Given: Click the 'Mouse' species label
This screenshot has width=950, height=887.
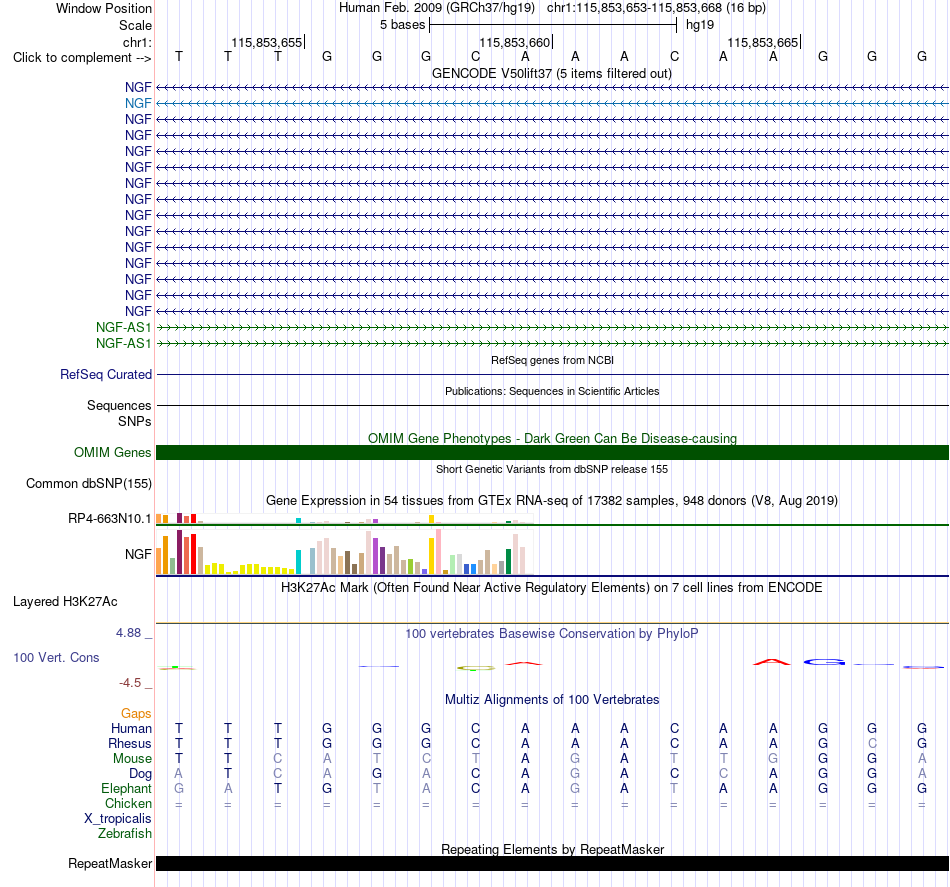Looking at the screenshot, I should click(132, 759).
